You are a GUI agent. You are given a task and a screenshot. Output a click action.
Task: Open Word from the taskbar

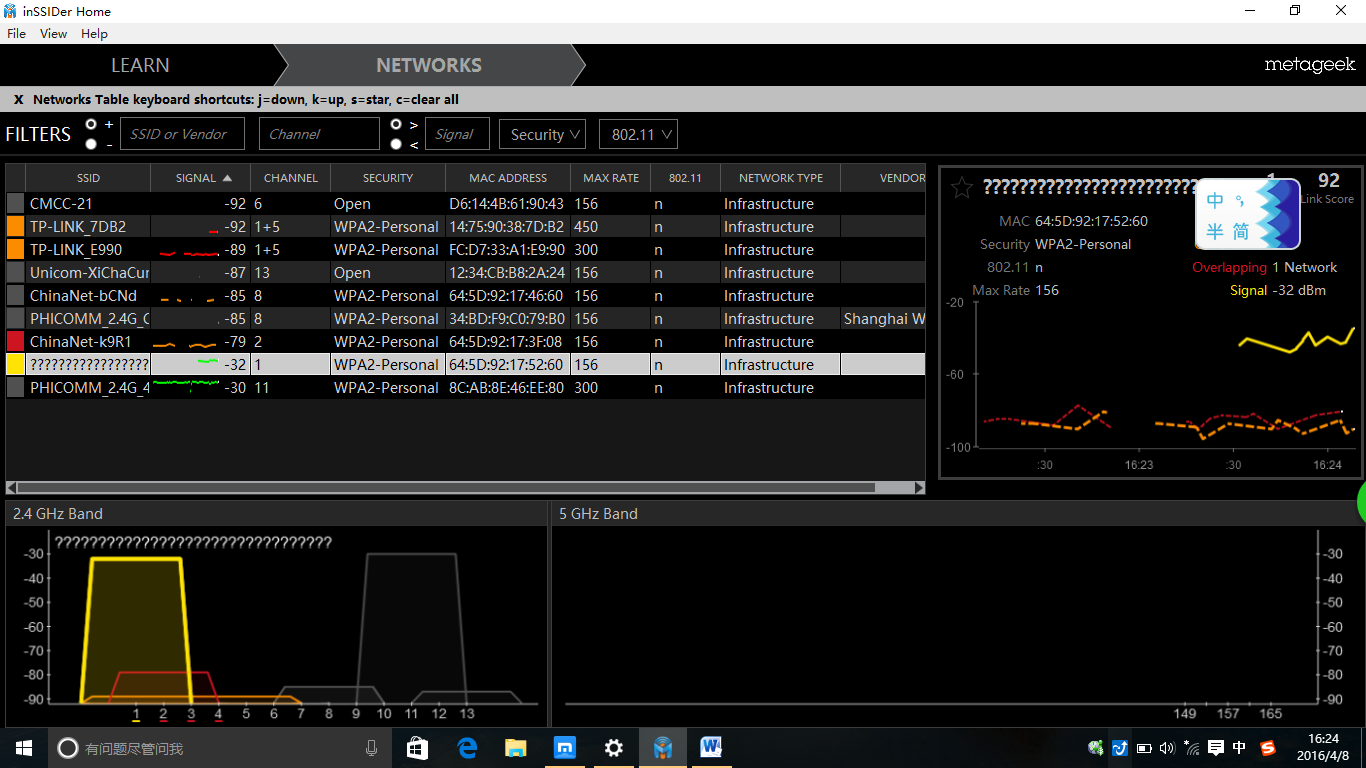(x=711, y=748)
